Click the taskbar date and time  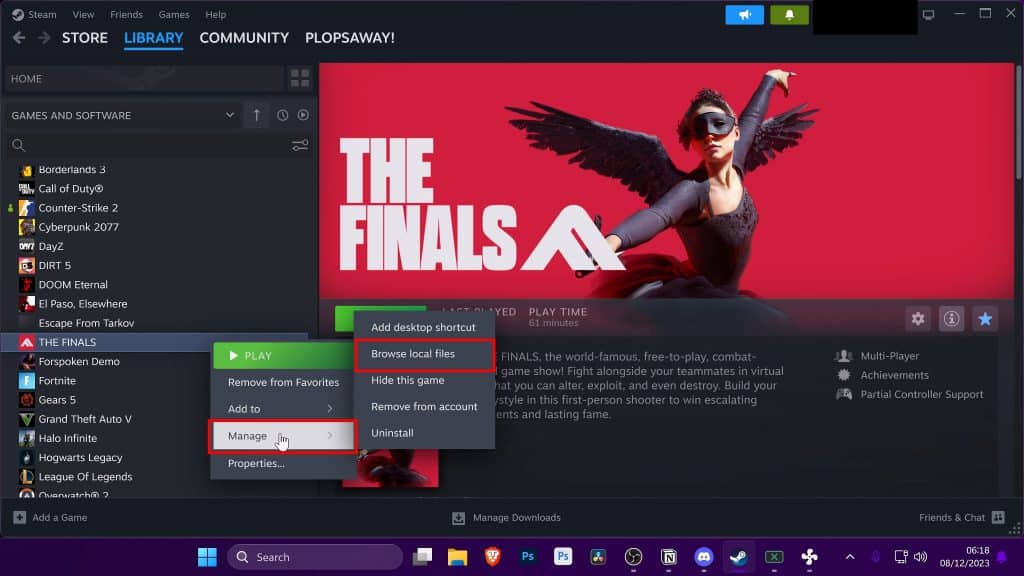[x=965, y=557]
